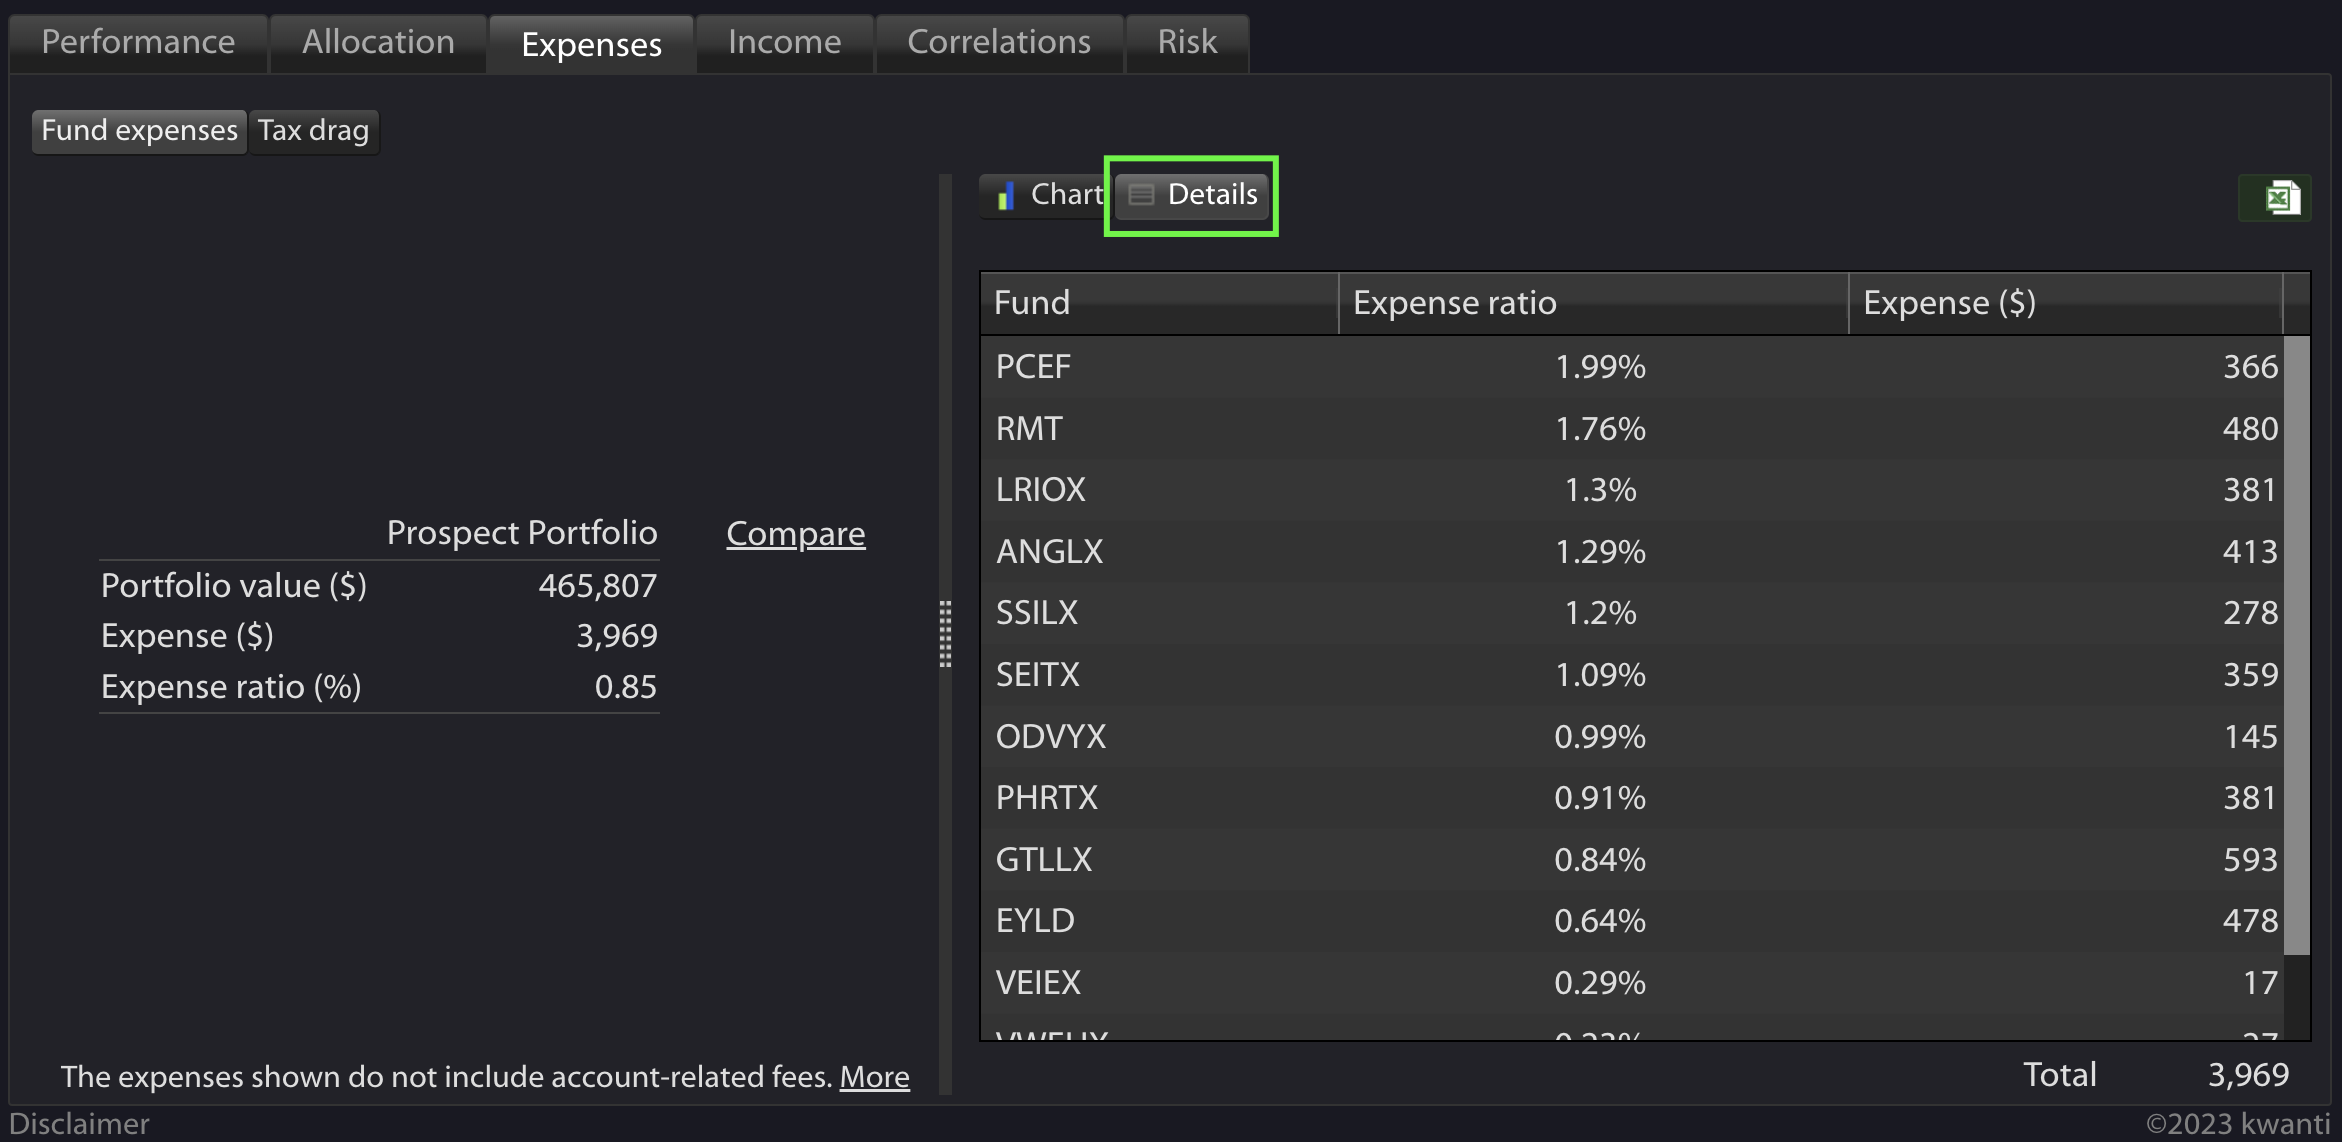The width and height of the screenshot is (2342, 1142).
Task: Switch to the Correlations tab
Action: pos(998,41)
